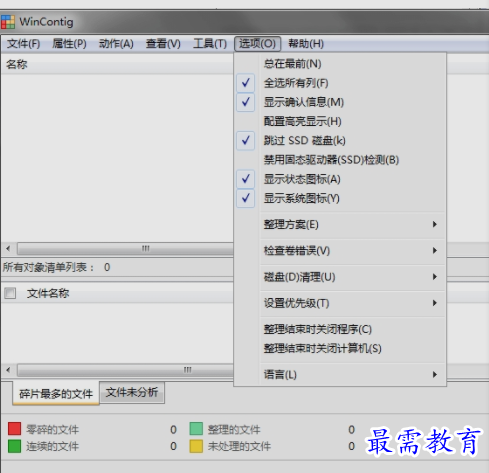
Task: Uncheck 显示确认信息(M) option
Action: (x=340, y=102)
